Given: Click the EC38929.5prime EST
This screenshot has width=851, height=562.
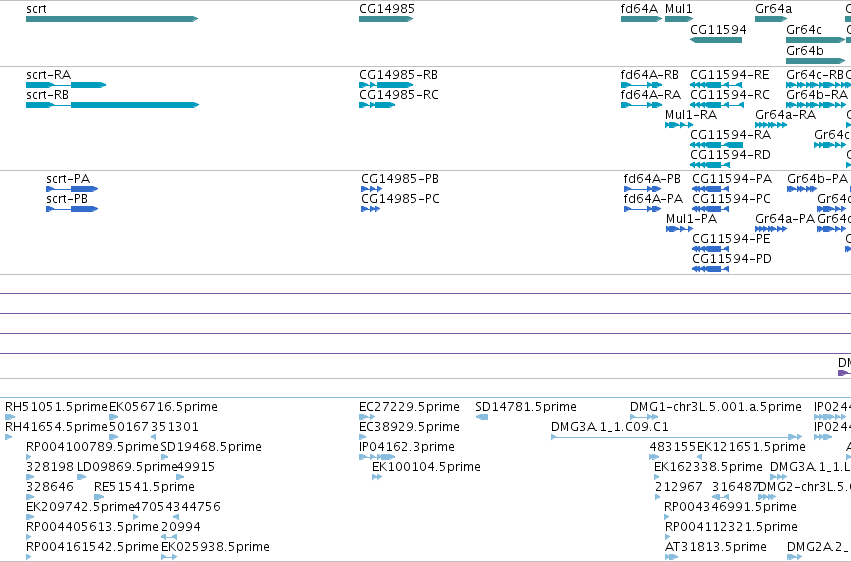Looking at the screenshot, I should click(x=364, y=437).
